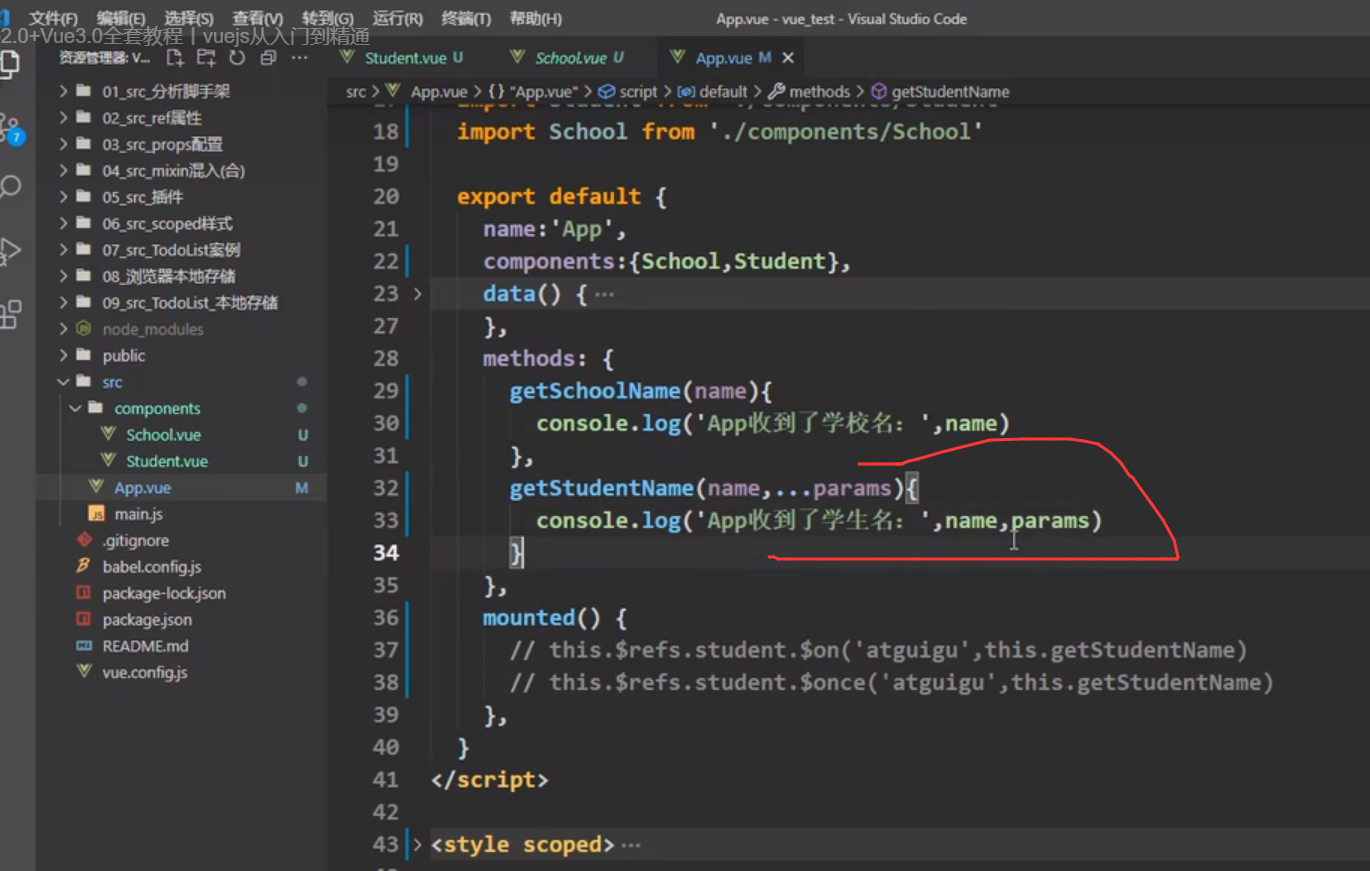
Task: Close the App.vue editor tab
Action: [788, 58]
